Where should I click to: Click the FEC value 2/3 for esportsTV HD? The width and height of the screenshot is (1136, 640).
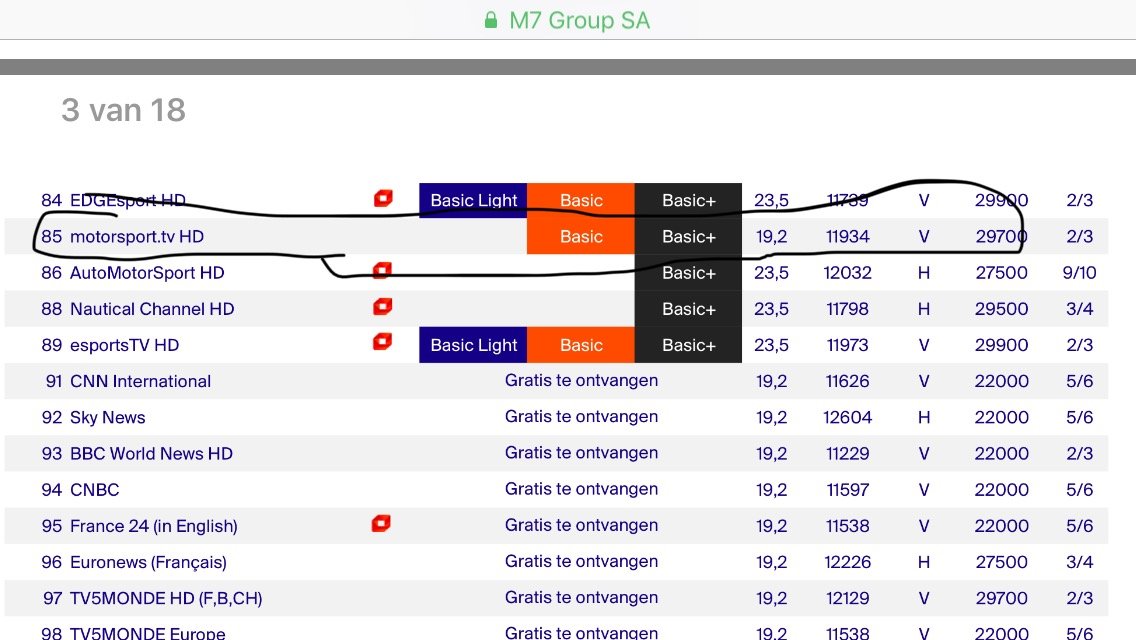click(x=1079, y=345)
